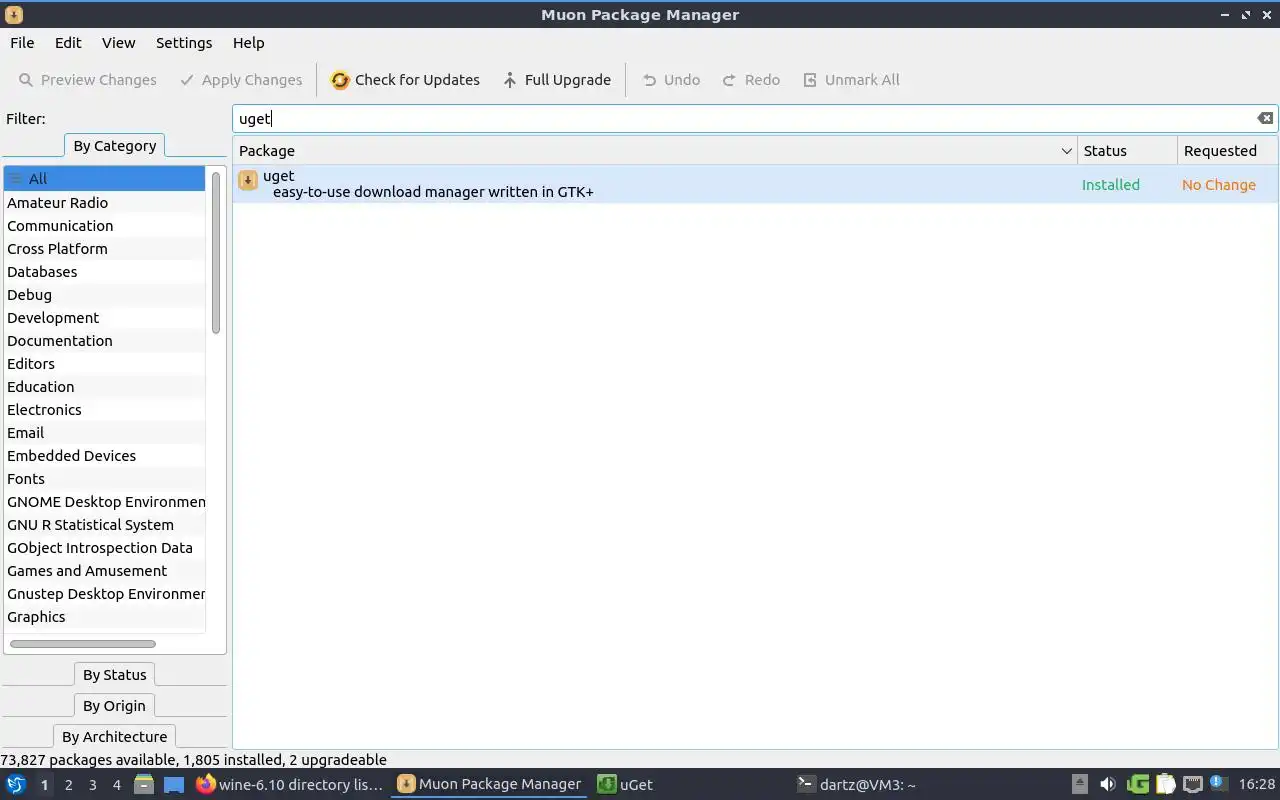
Task: Select the Databases category
Action: pyautogui.click(x=104, y=272)
